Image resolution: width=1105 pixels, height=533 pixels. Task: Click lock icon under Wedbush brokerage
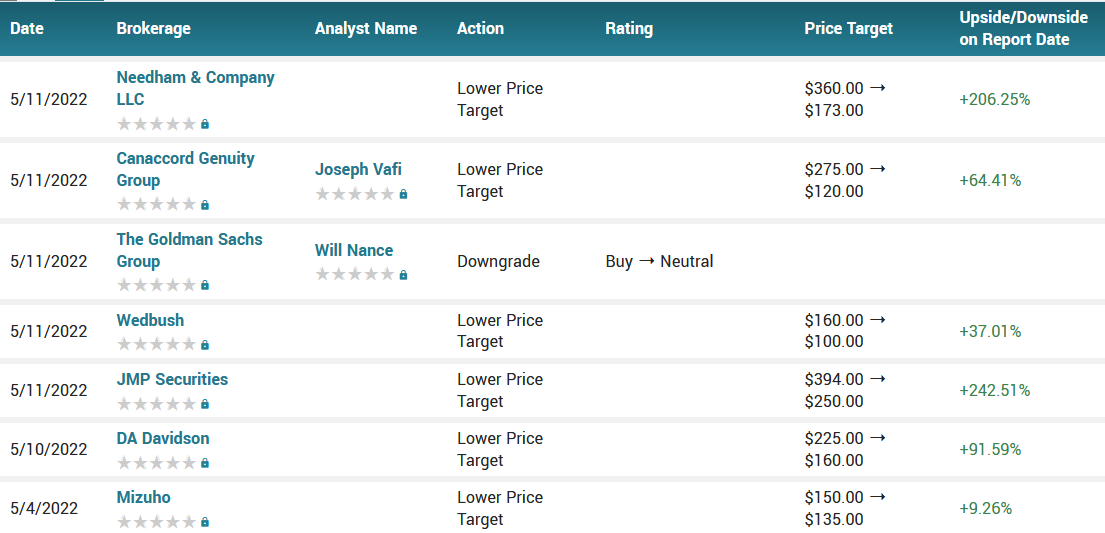pos(205,345)
